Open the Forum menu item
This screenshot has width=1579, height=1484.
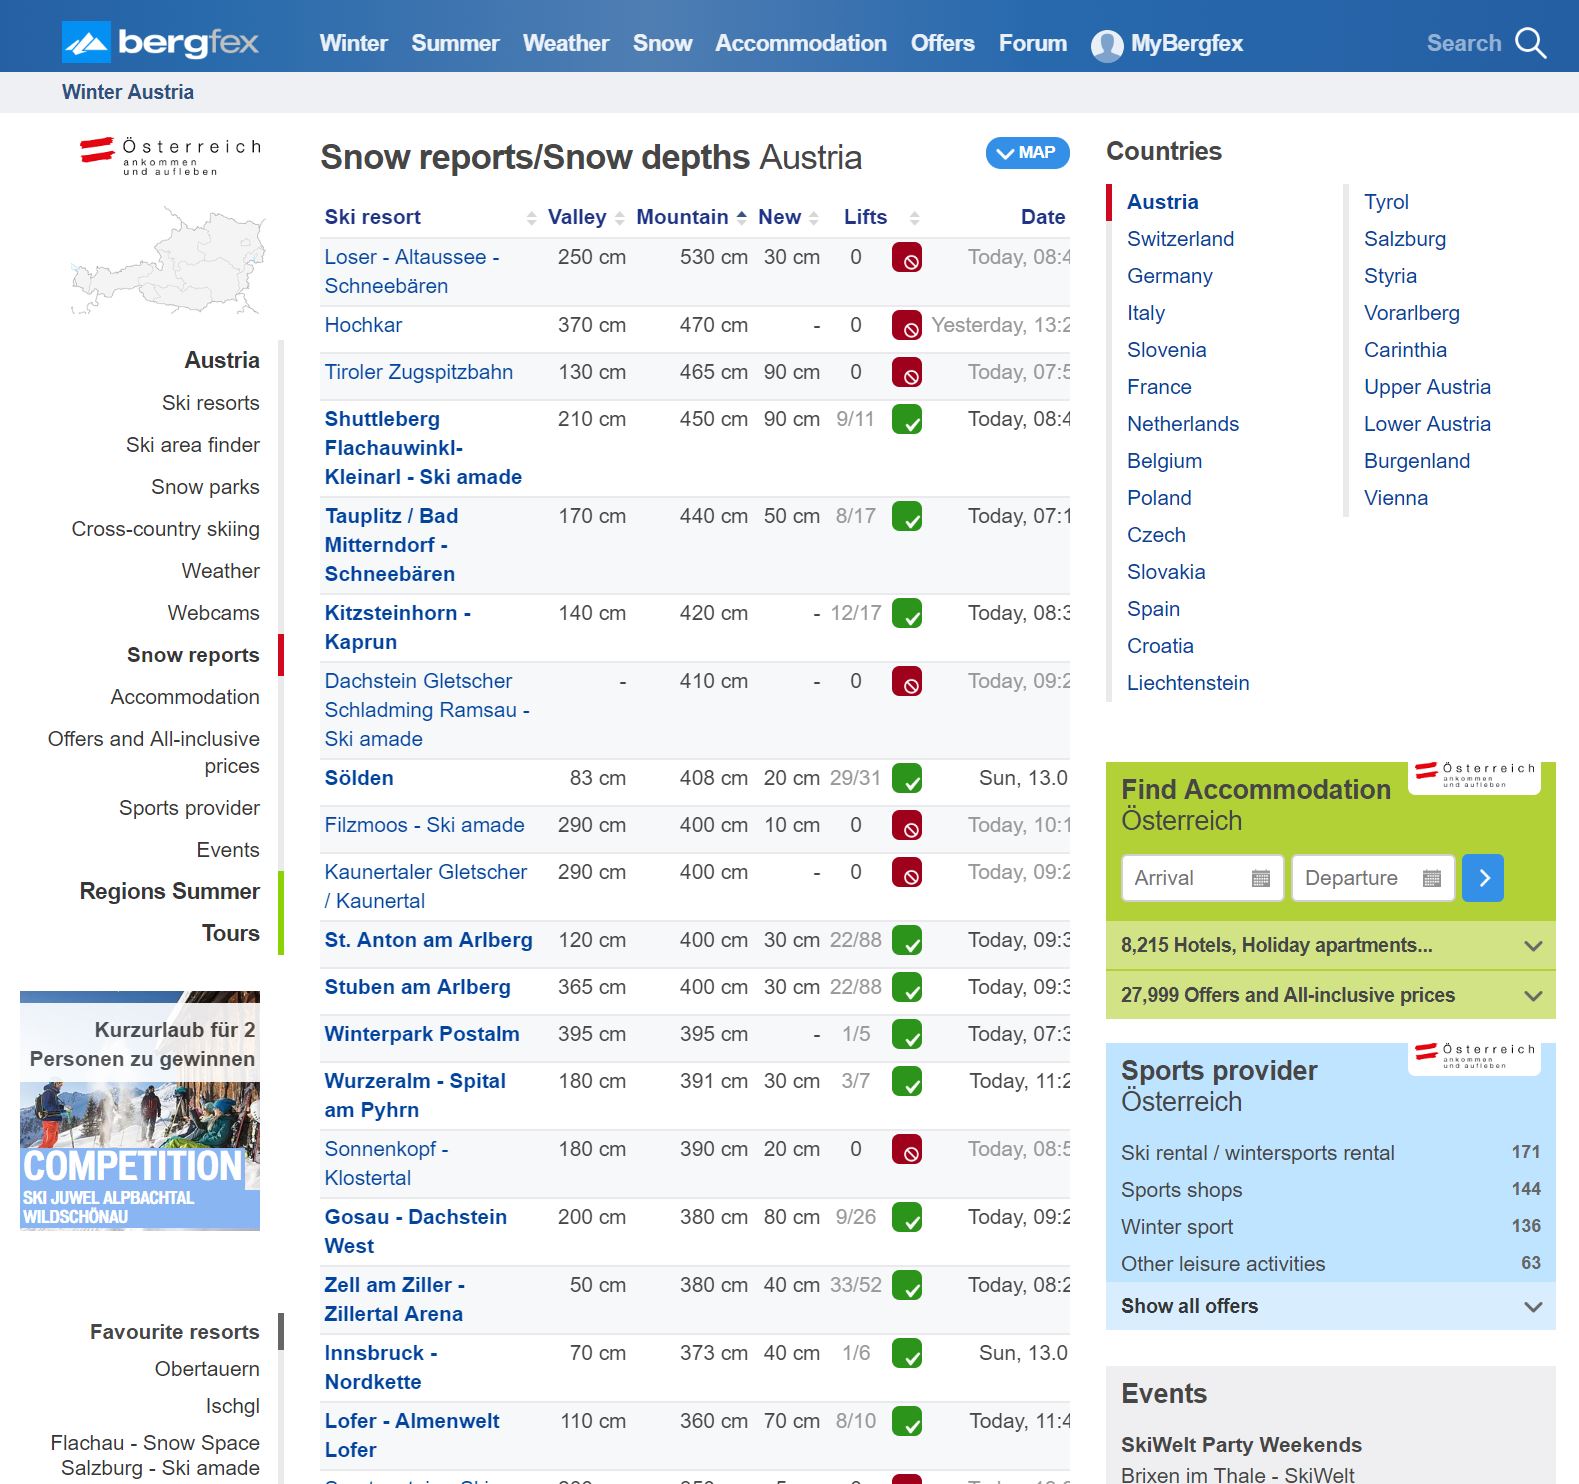coord(1032,43)
